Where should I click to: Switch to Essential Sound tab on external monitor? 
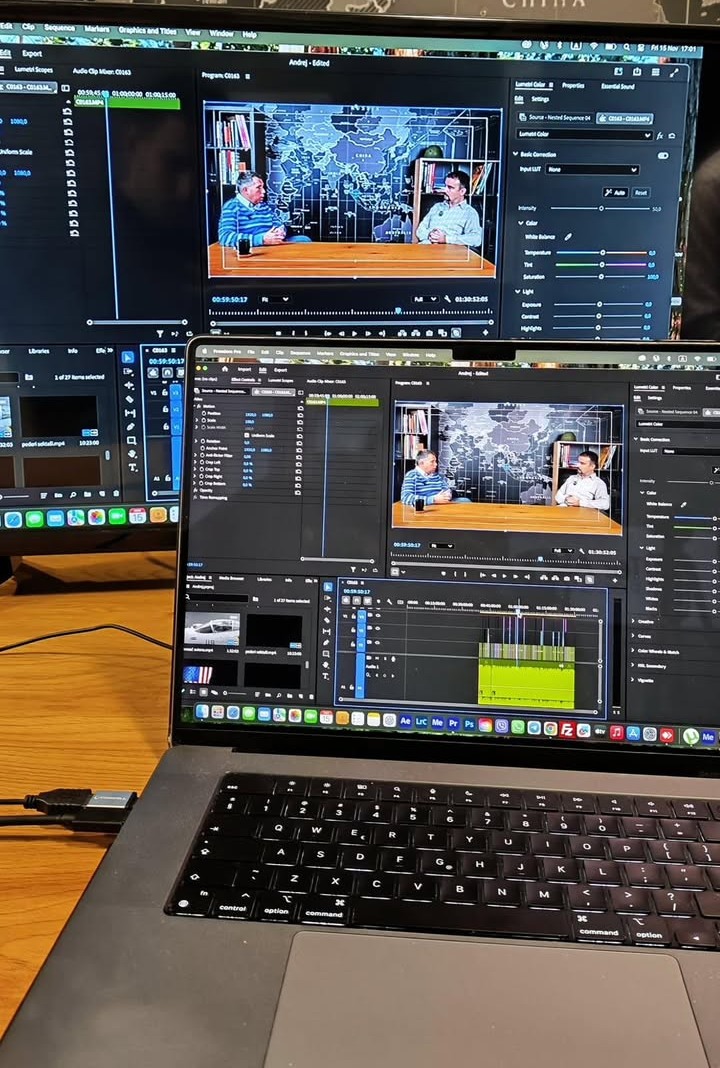(x=618, y=87)
